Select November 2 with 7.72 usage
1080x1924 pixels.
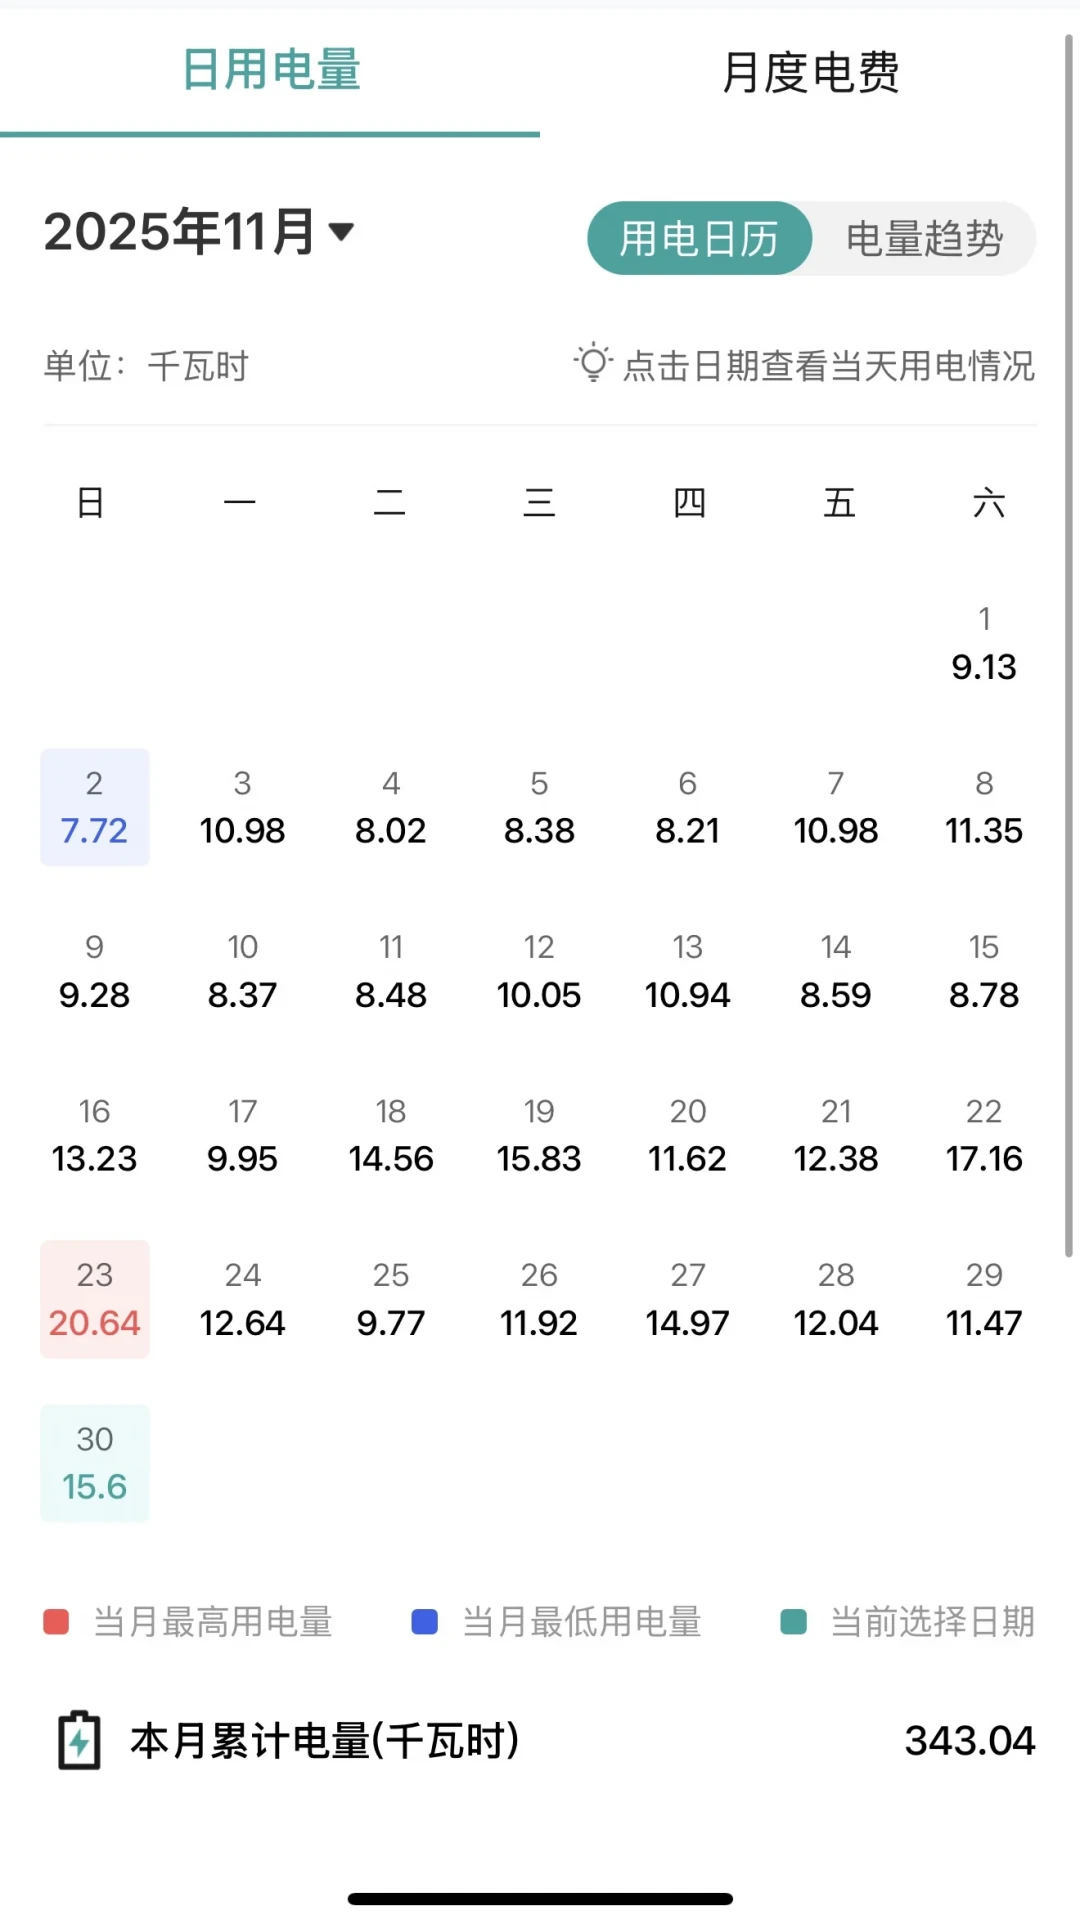(x=95, y=807)
